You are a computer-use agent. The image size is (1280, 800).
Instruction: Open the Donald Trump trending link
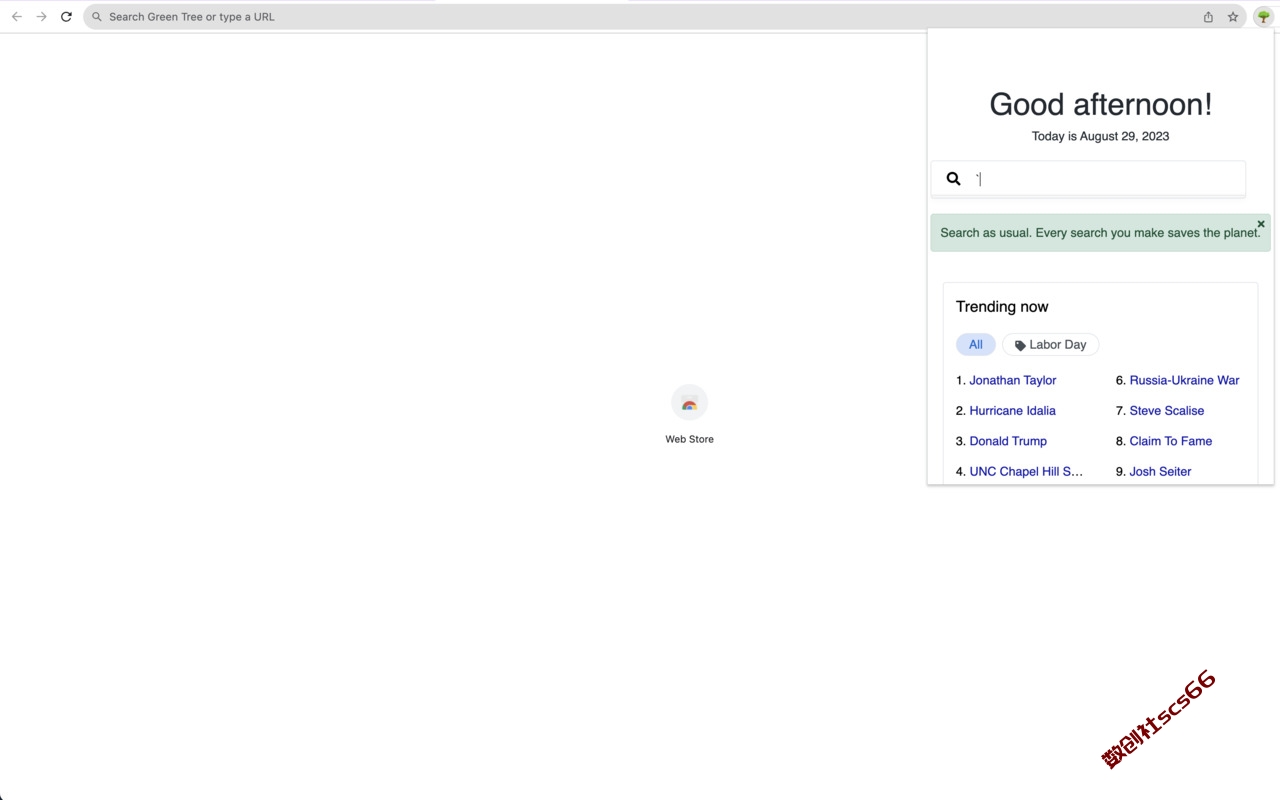pos(1008,441)
